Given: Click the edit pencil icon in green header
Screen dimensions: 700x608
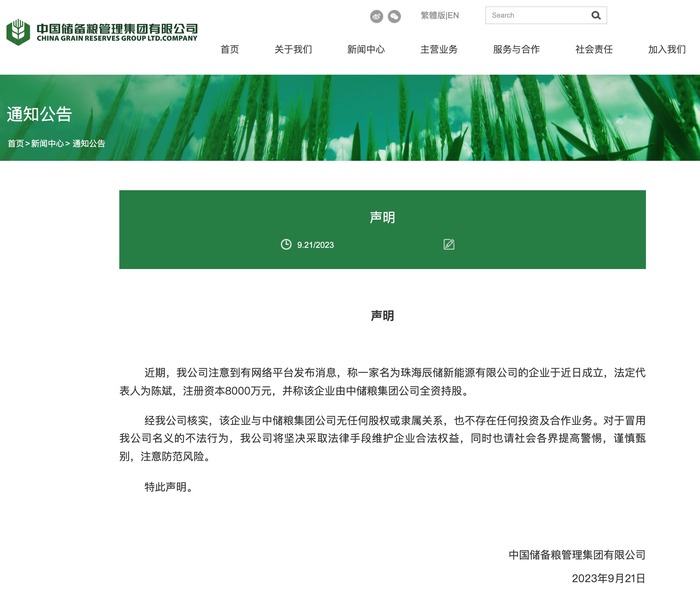Looking at the screenshot, I should click(x=449, y=244).
